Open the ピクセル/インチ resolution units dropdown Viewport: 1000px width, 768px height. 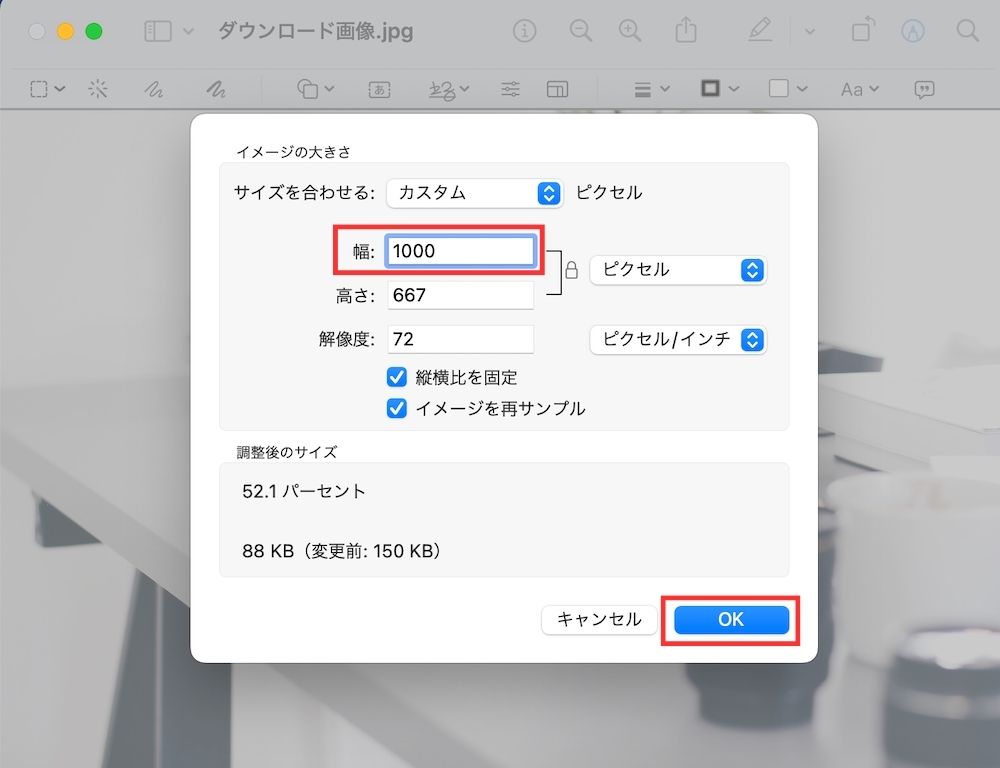(678, 339)
